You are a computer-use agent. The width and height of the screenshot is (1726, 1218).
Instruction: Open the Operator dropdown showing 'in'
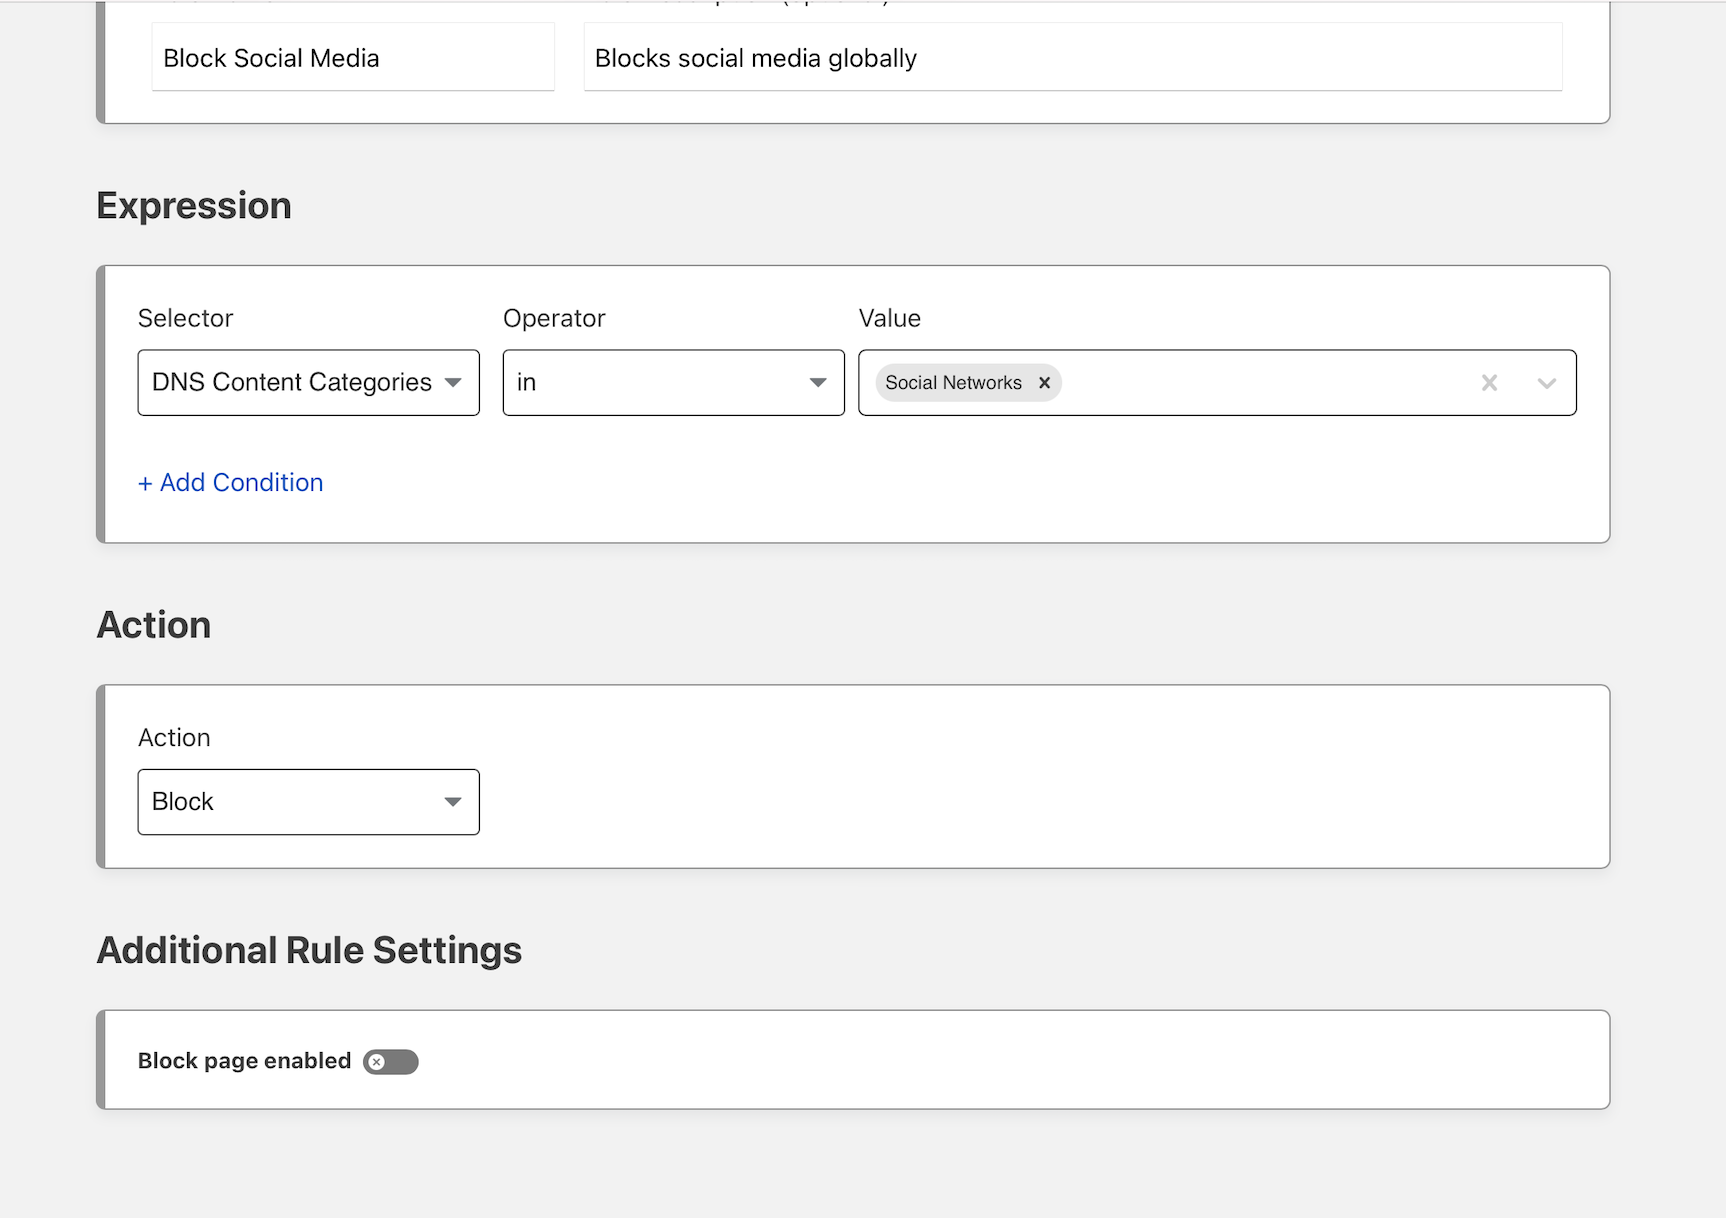pyautogui.click(x=673, y=383)
